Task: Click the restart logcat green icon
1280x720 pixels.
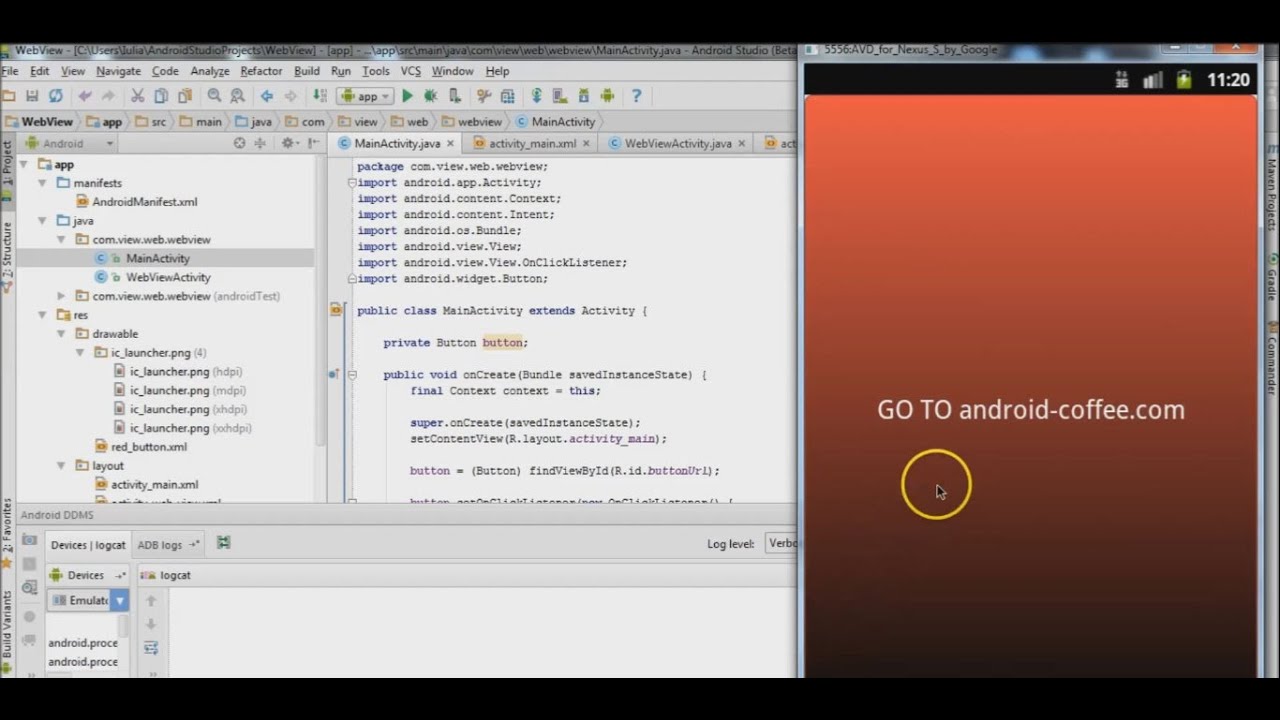Action: point(224,543)
